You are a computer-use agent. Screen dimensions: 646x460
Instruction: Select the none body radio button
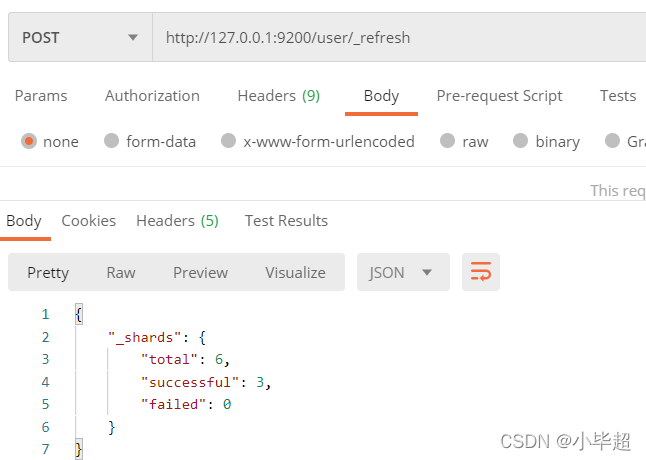coord(29,141)
